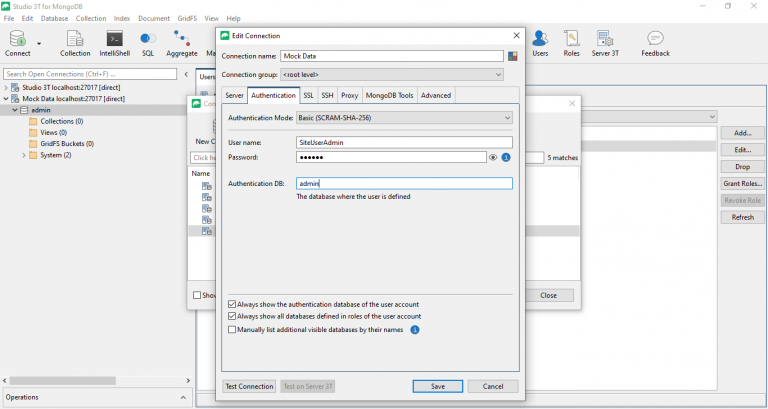The width and height of the screenshot is (768, 409).
Task: Click the password info icon
Action: coord(506,157)
